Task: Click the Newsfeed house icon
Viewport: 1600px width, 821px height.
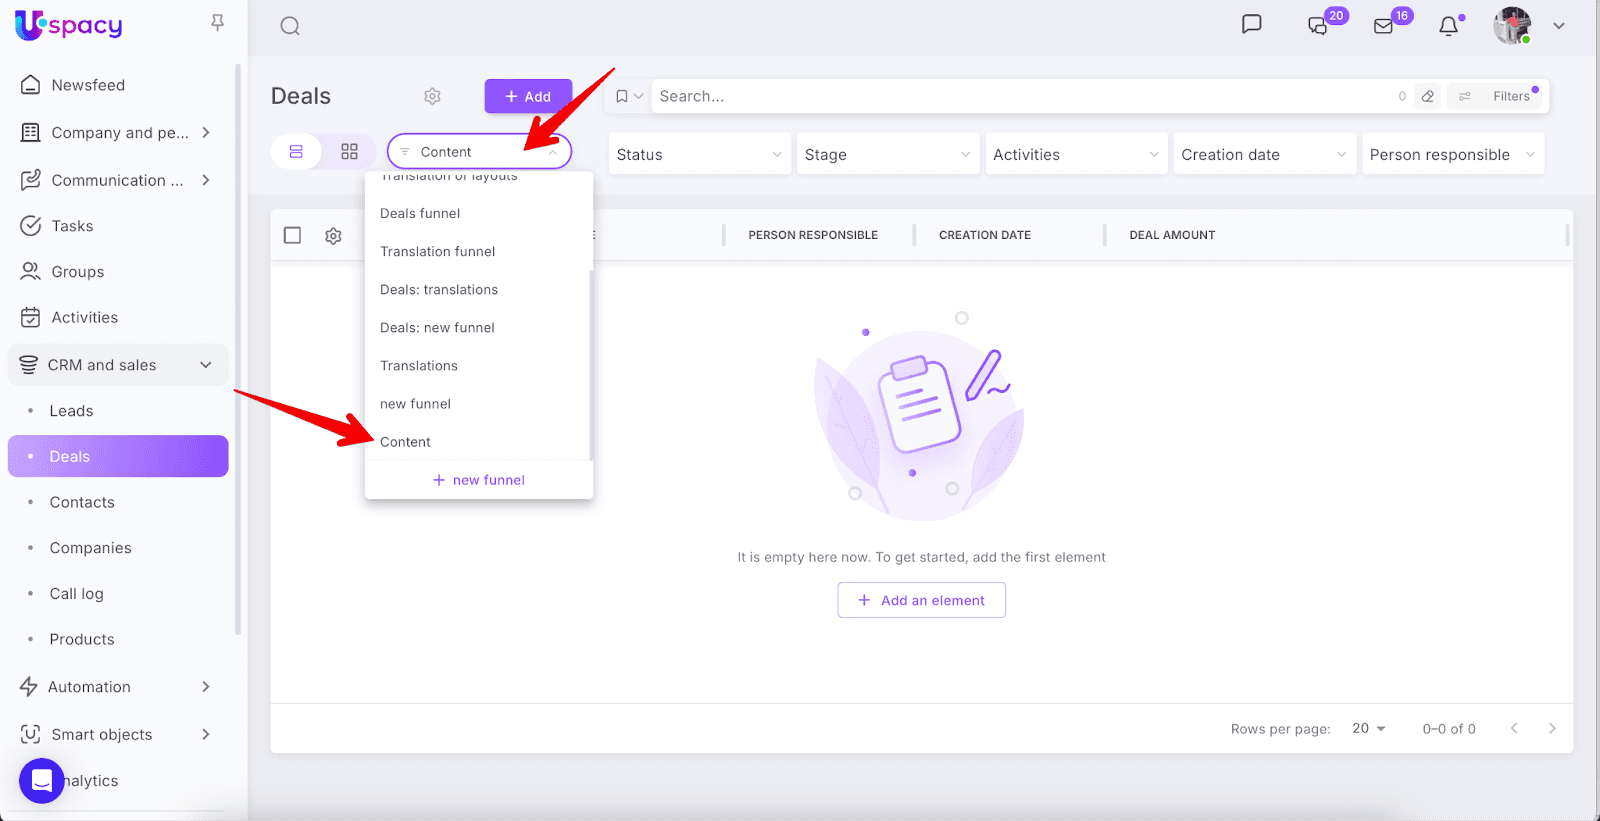Action: [x=31, y=85]
